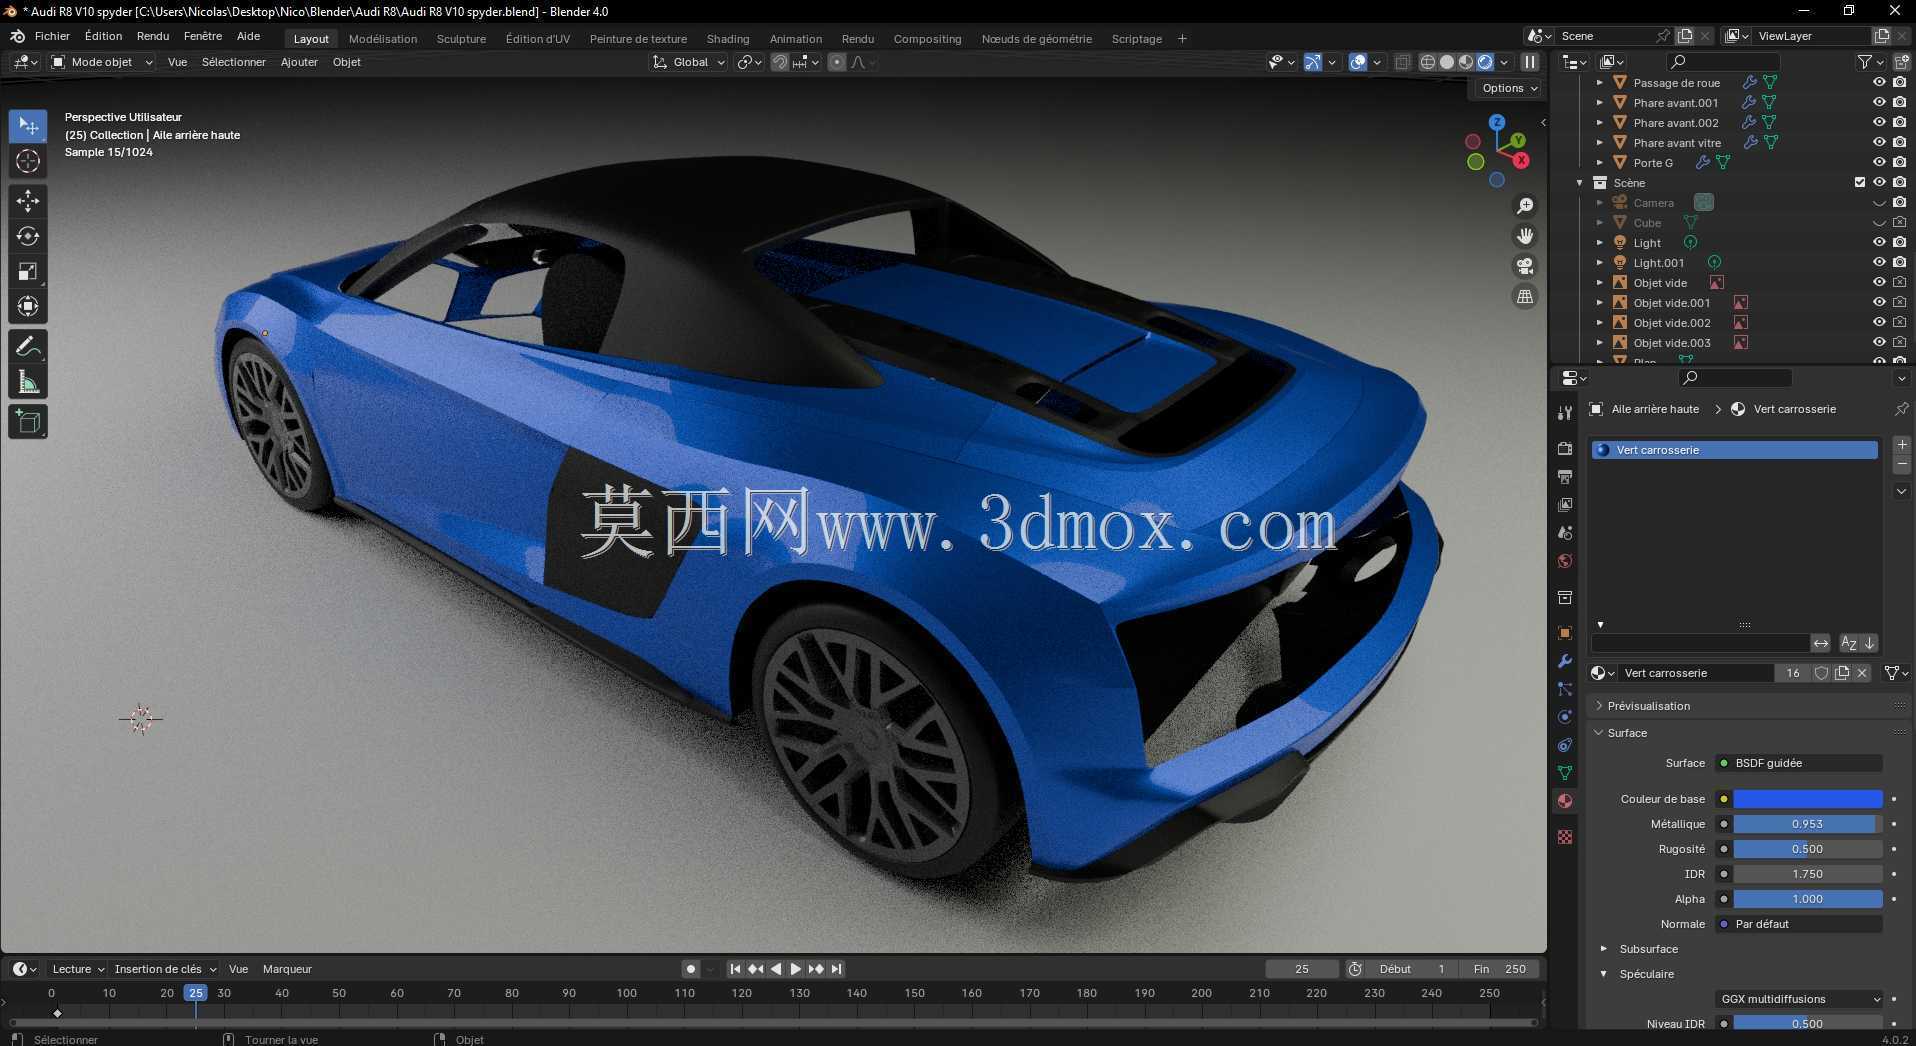
Task: Switch to the Shading workspace tab
Action: pyautogui.click(x=728, y=39)
